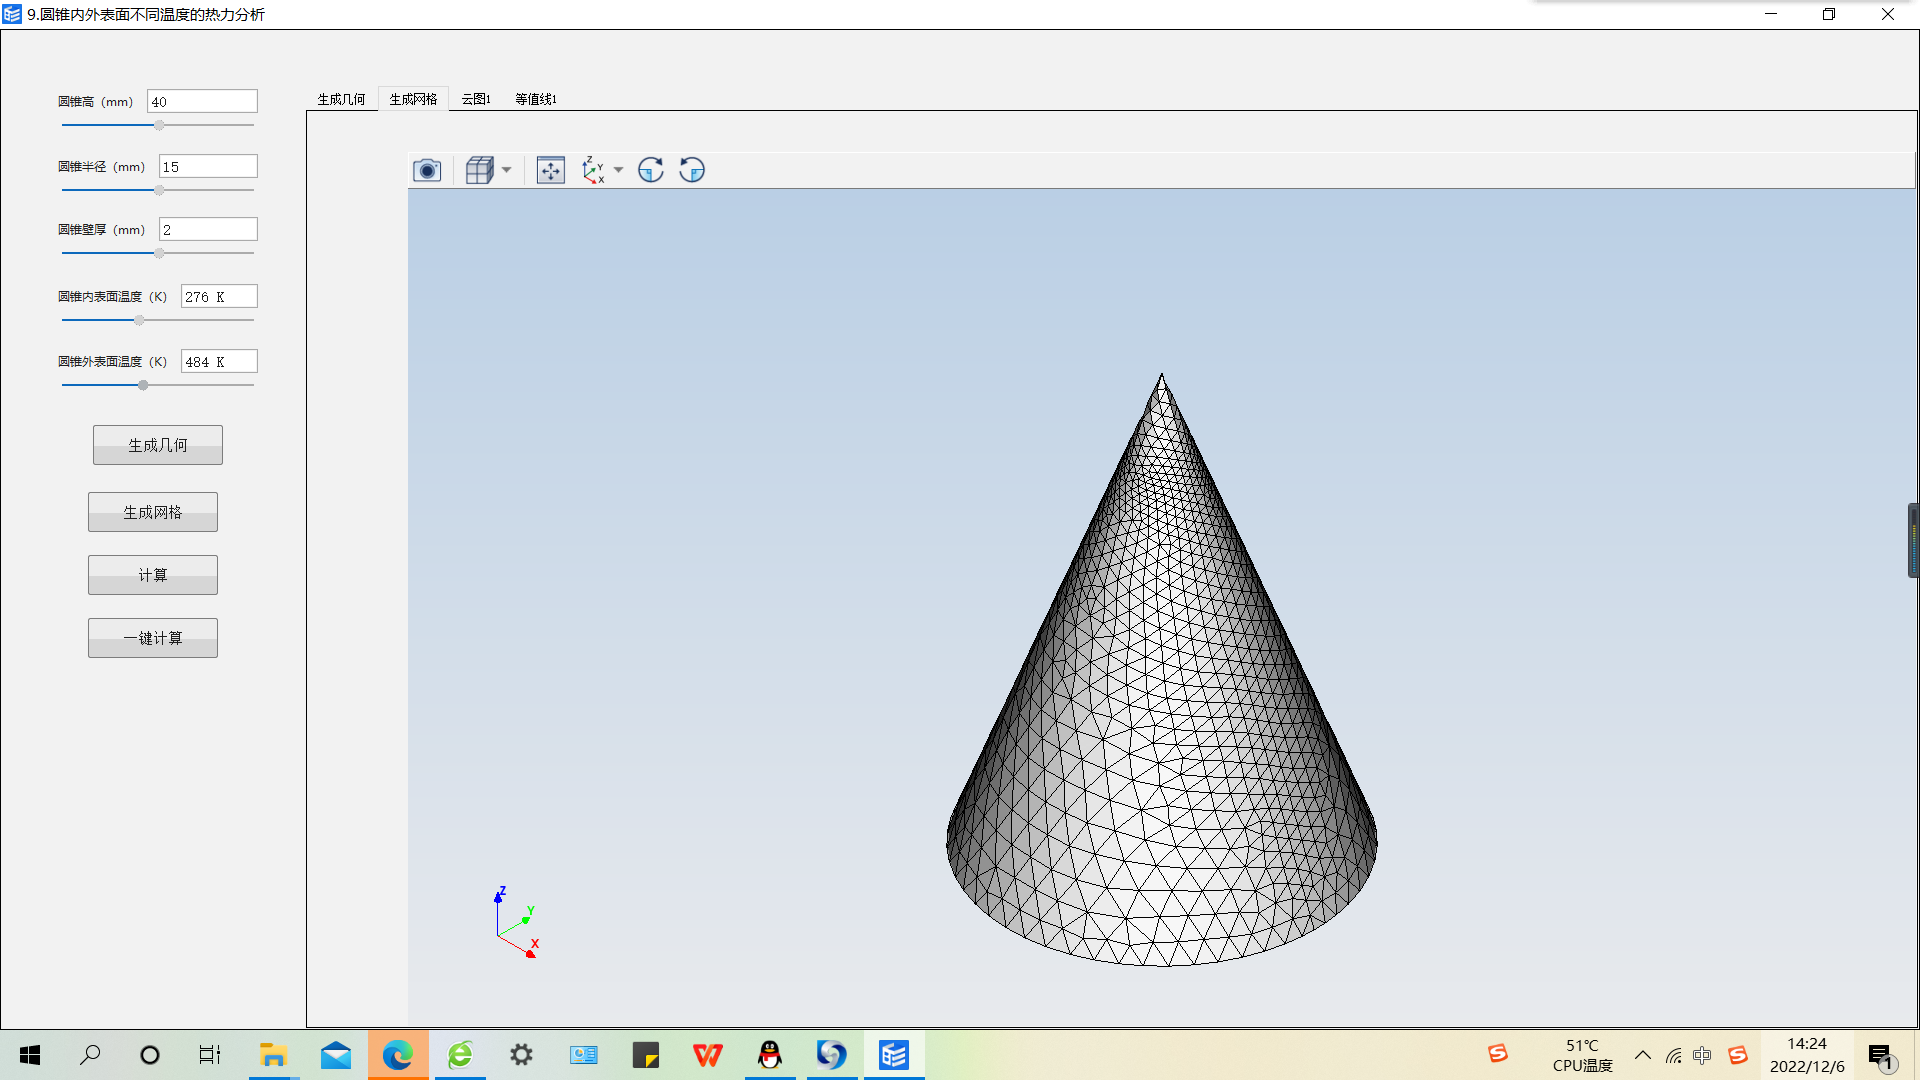Viewport: 1920px width, 1080px height.
Task: Click the inner temperature slider handle
Action: click(x=139, y=320)
